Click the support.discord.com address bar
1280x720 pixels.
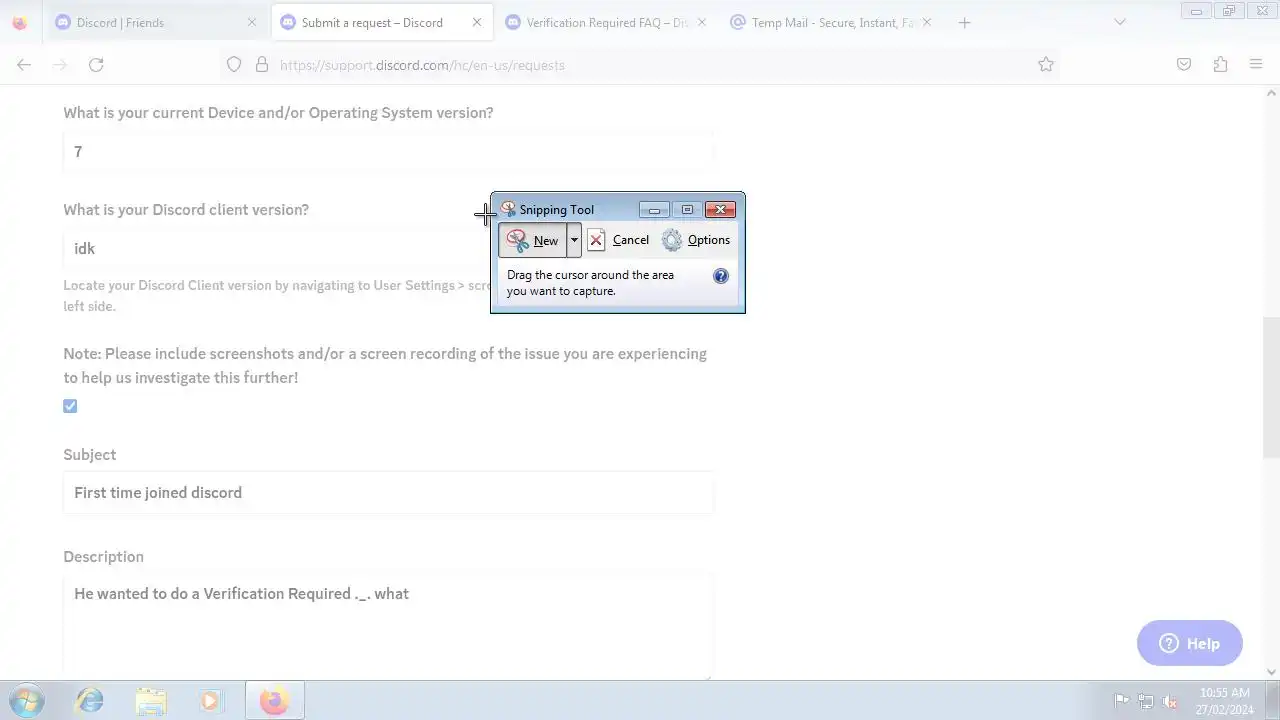coord(640,65)
